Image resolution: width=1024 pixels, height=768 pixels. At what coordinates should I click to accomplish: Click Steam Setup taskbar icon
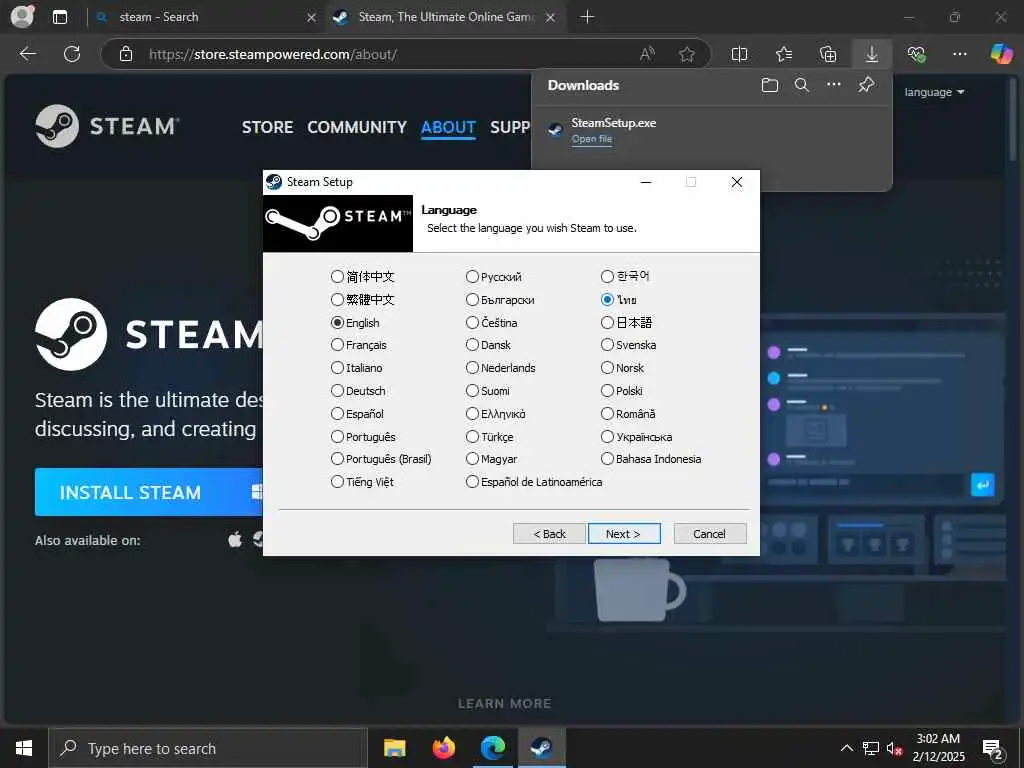(x=541, y=748)
